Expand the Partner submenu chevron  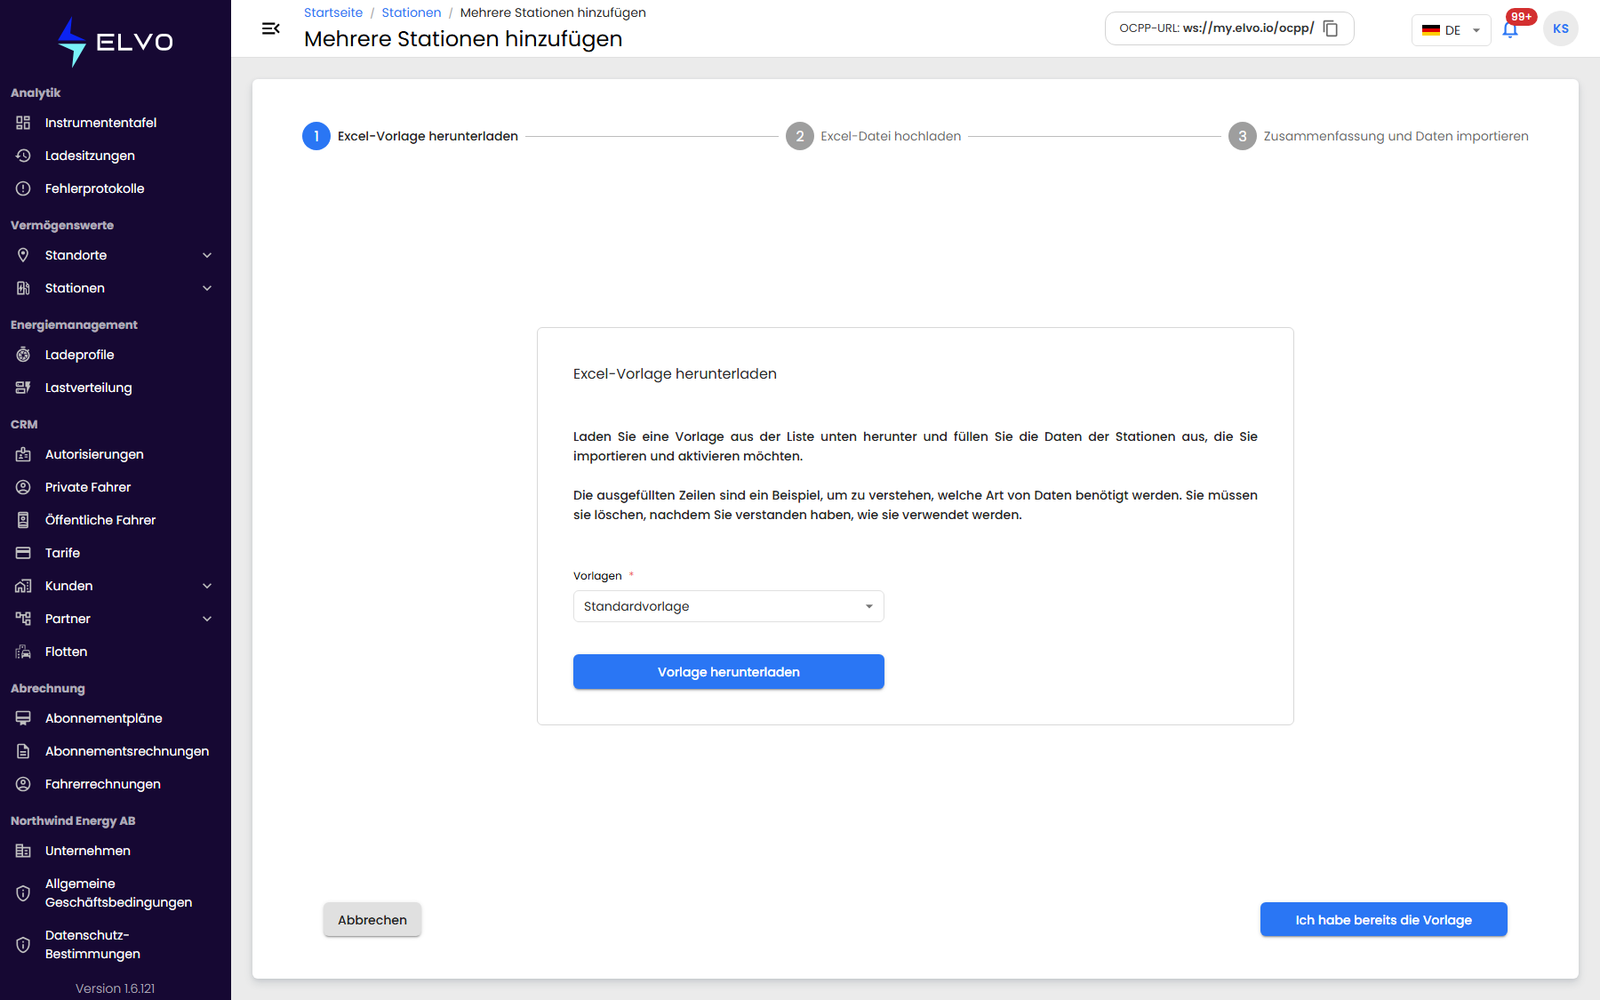click(207, 619)
